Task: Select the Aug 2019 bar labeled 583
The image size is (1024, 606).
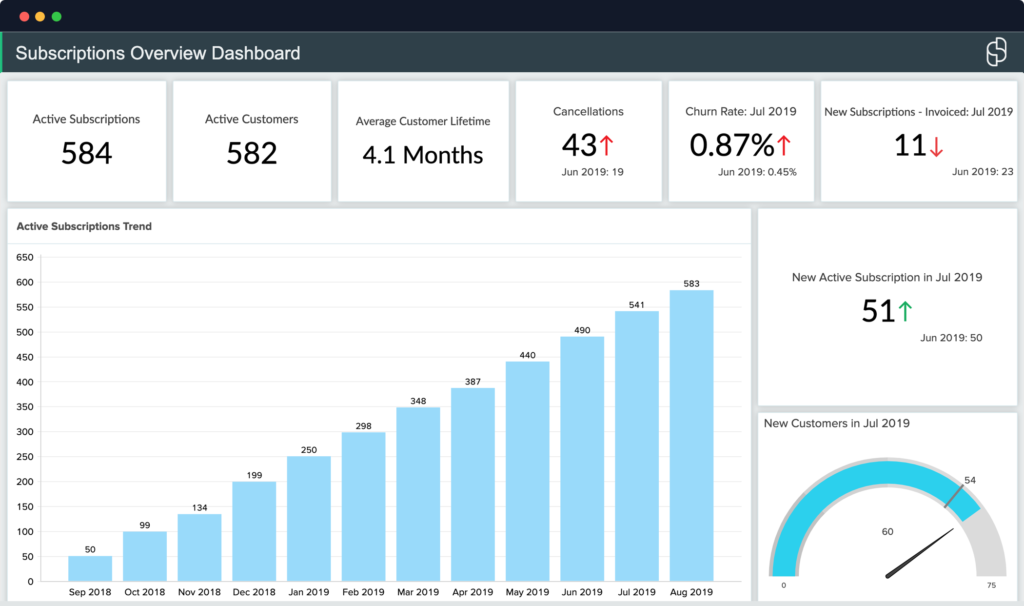Action: point(692,436)
